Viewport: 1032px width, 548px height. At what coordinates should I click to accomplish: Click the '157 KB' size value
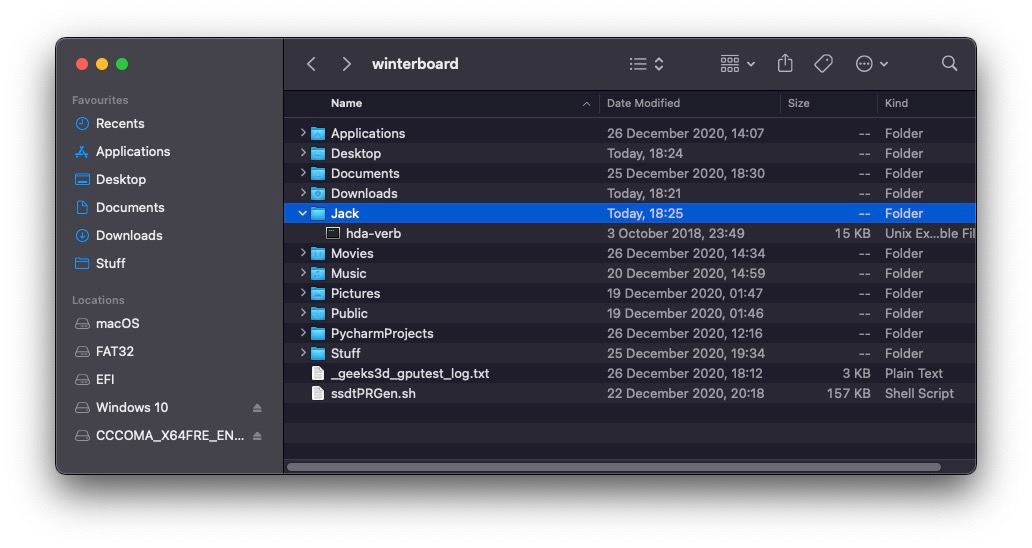[848, 393]
